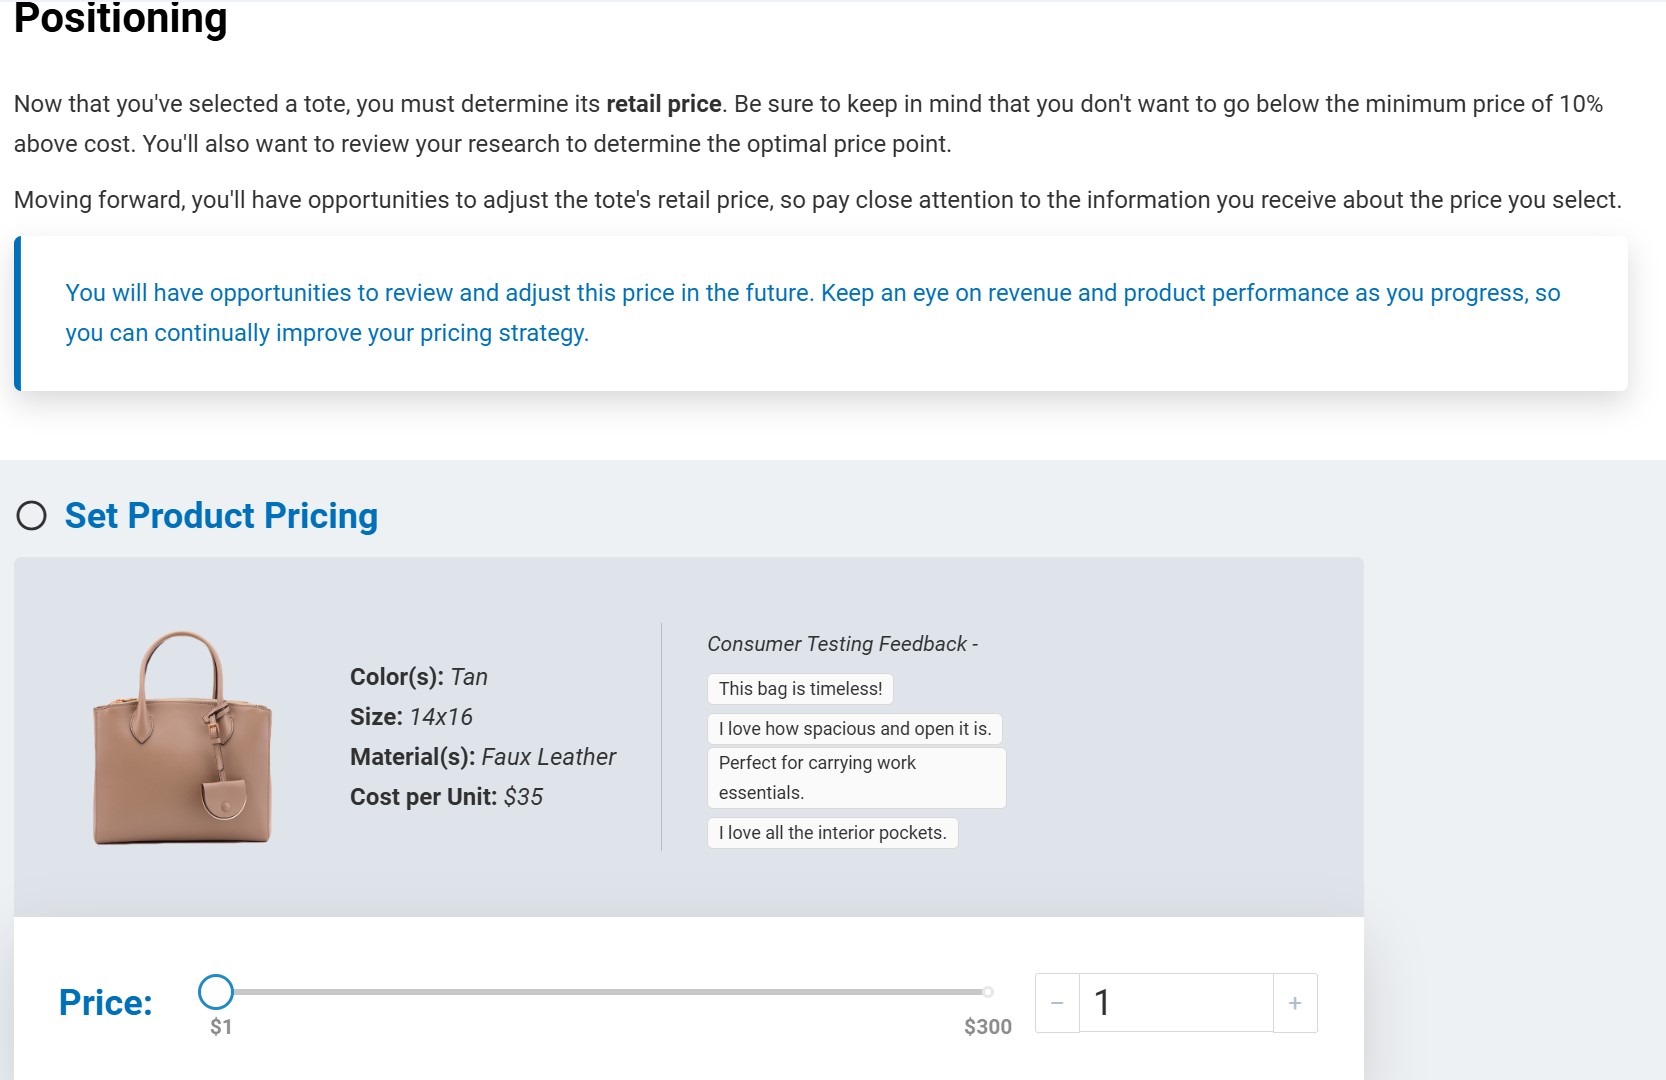Click the blue informational note box
Image resolution: width=1666 pixels, height=1080 pixels.
click(820, 312)
